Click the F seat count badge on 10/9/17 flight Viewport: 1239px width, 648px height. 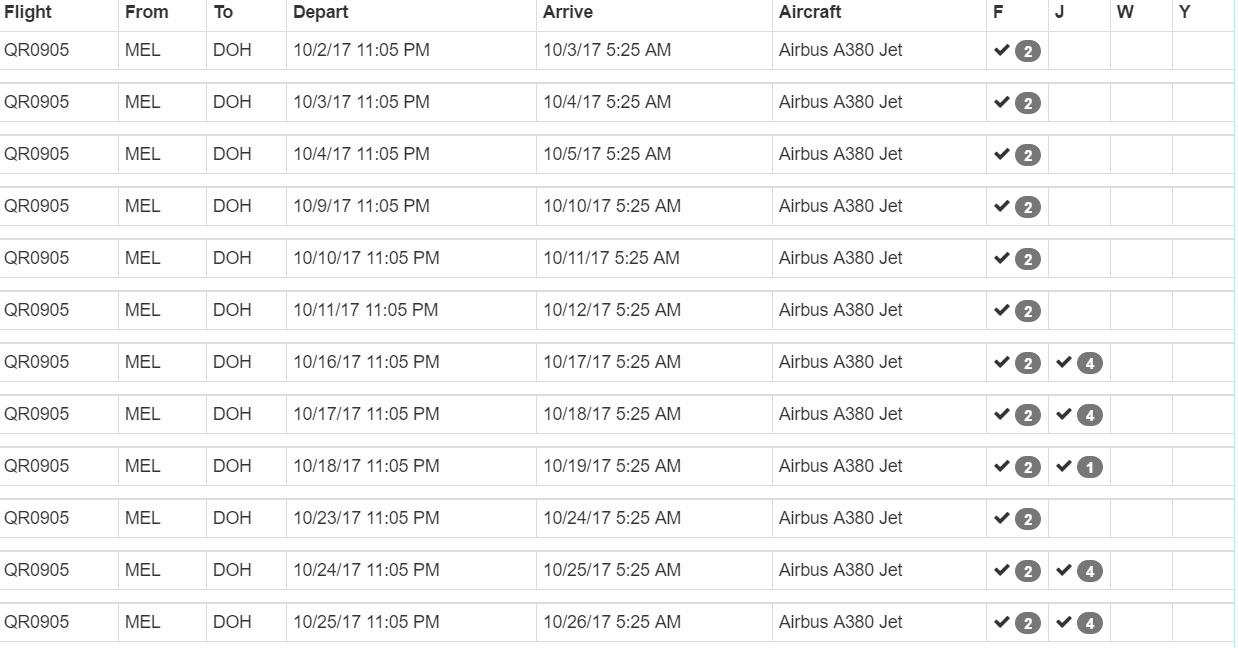[1028, 207]
